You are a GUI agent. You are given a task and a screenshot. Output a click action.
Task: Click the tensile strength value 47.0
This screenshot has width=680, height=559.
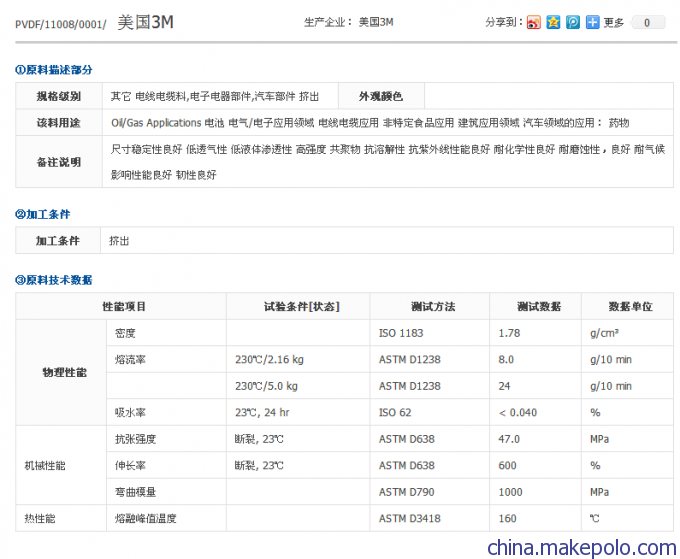(509, 439)
